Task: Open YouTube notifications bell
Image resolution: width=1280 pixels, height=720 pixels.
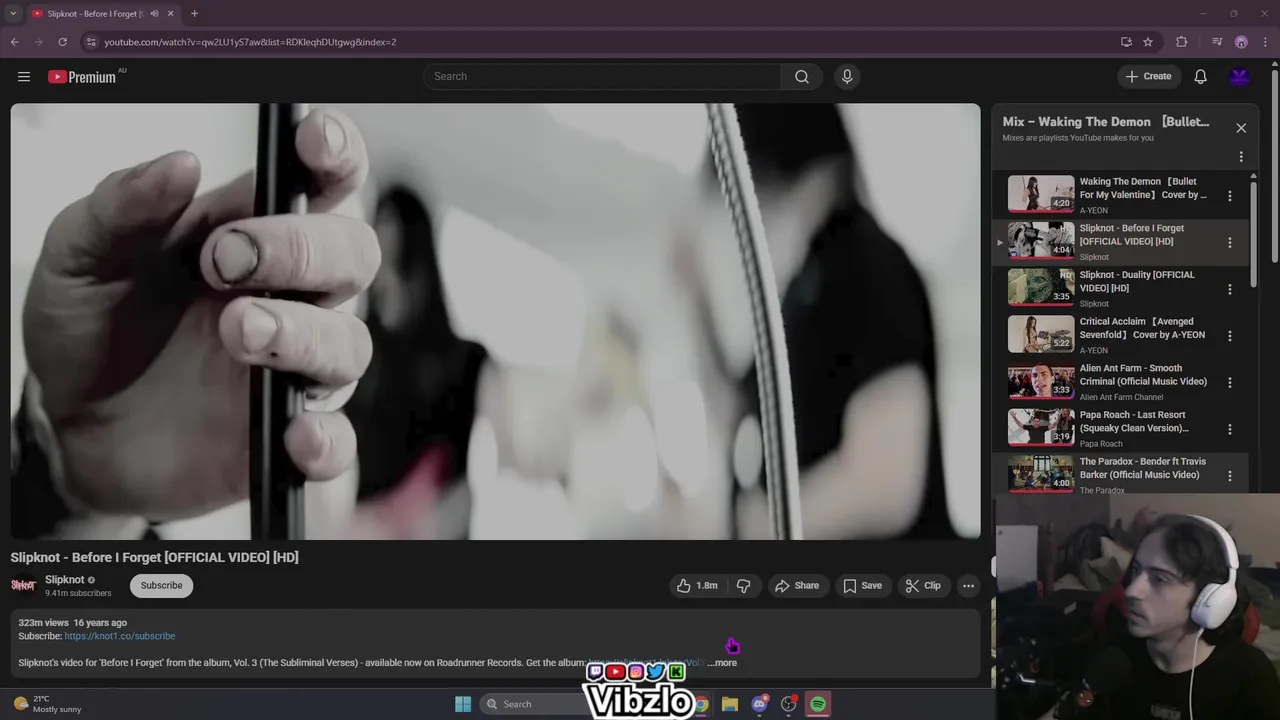Action: click(1200, 77)
